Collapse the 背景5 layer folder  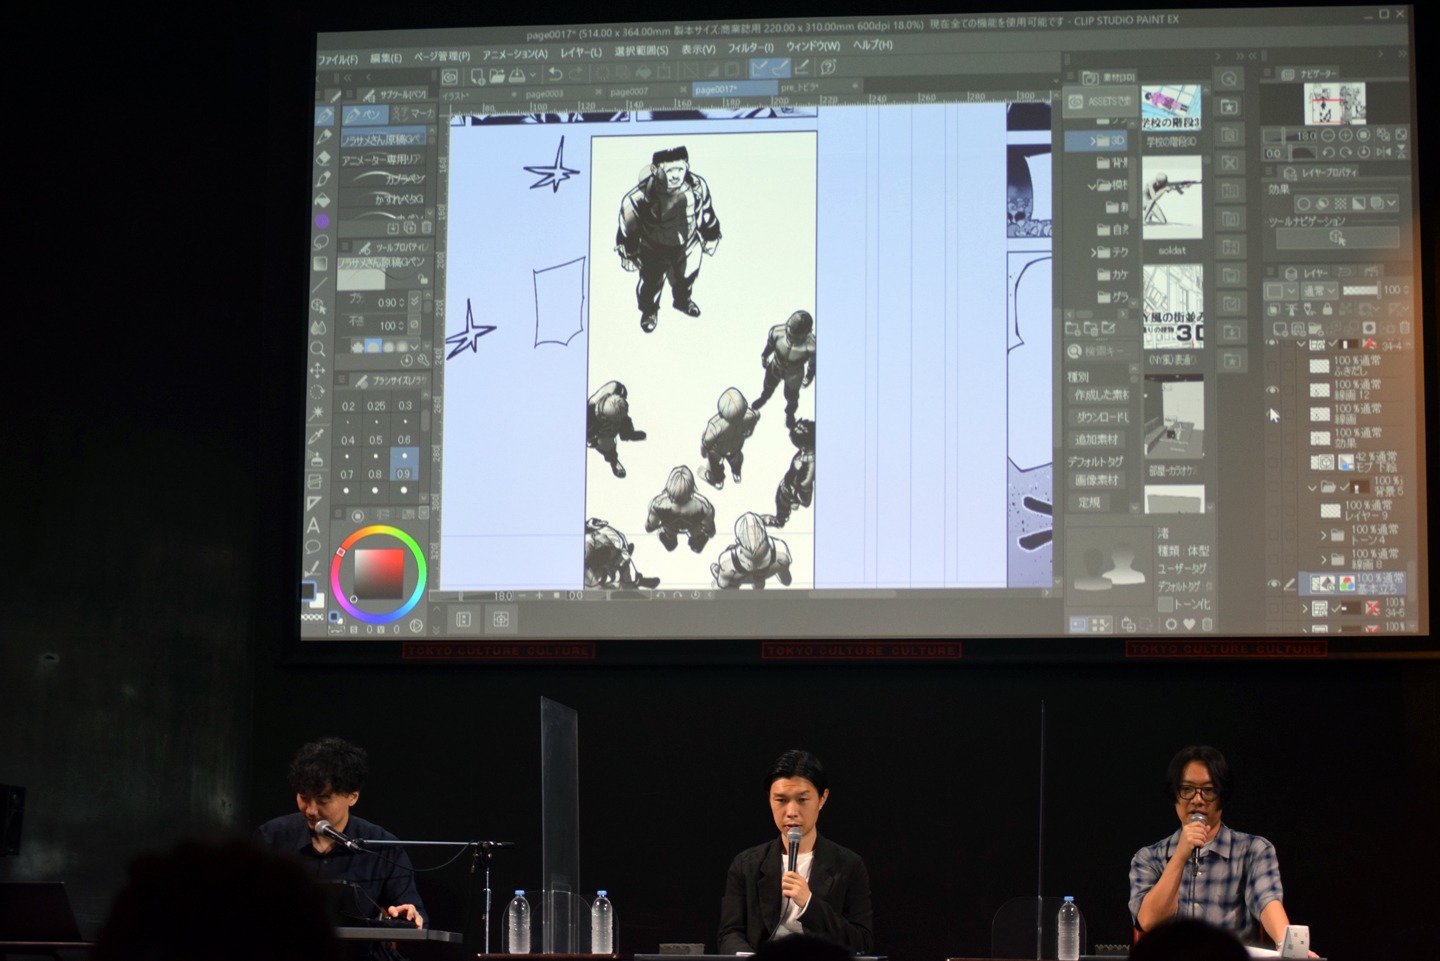point(1312,488)
